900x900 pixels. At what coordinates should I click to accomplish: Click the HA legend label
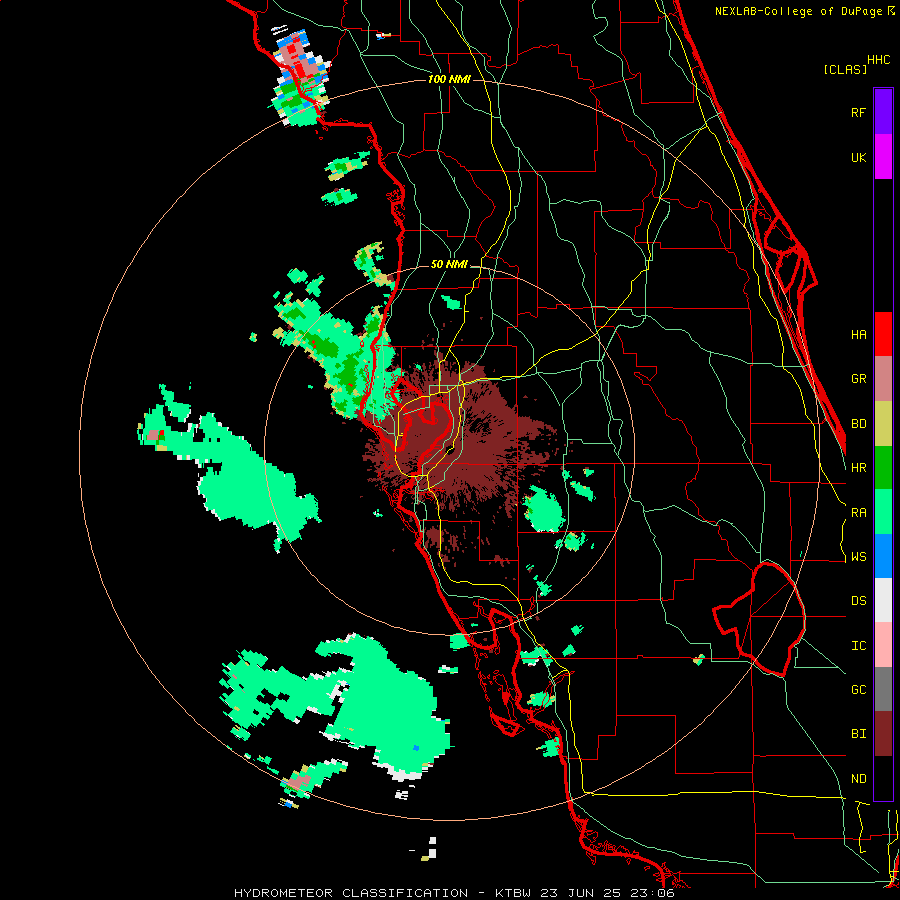[x=858, y=334]
